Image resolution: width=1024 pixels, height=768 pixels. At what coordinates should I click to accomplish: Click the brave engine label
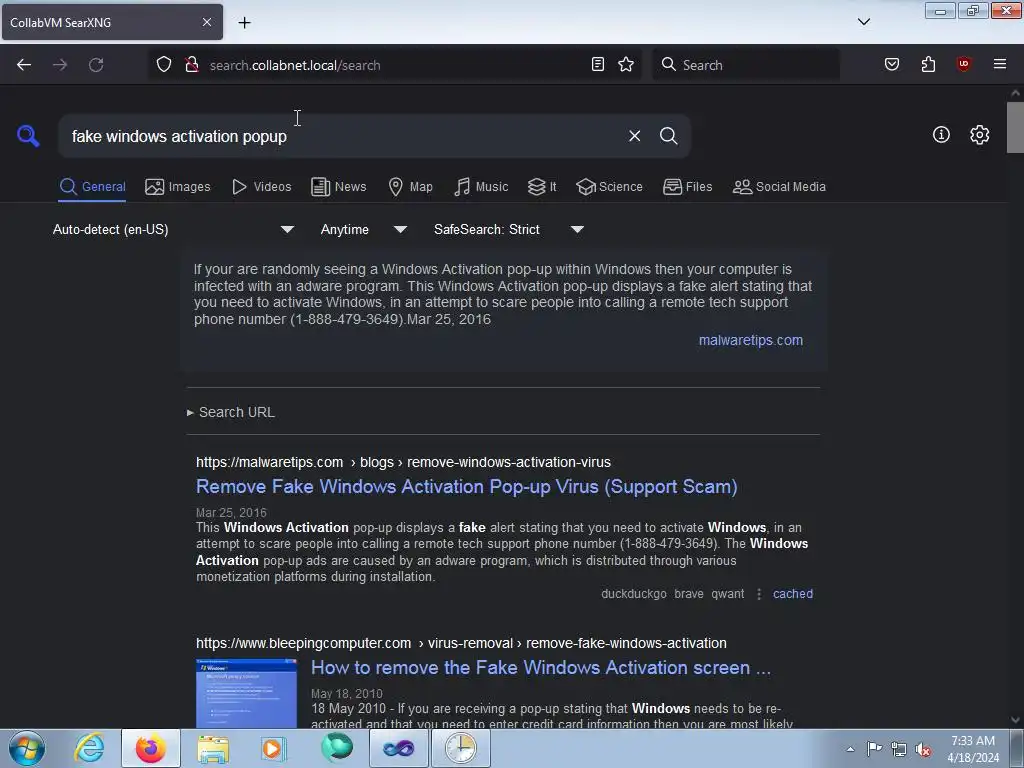coord(688,594)
